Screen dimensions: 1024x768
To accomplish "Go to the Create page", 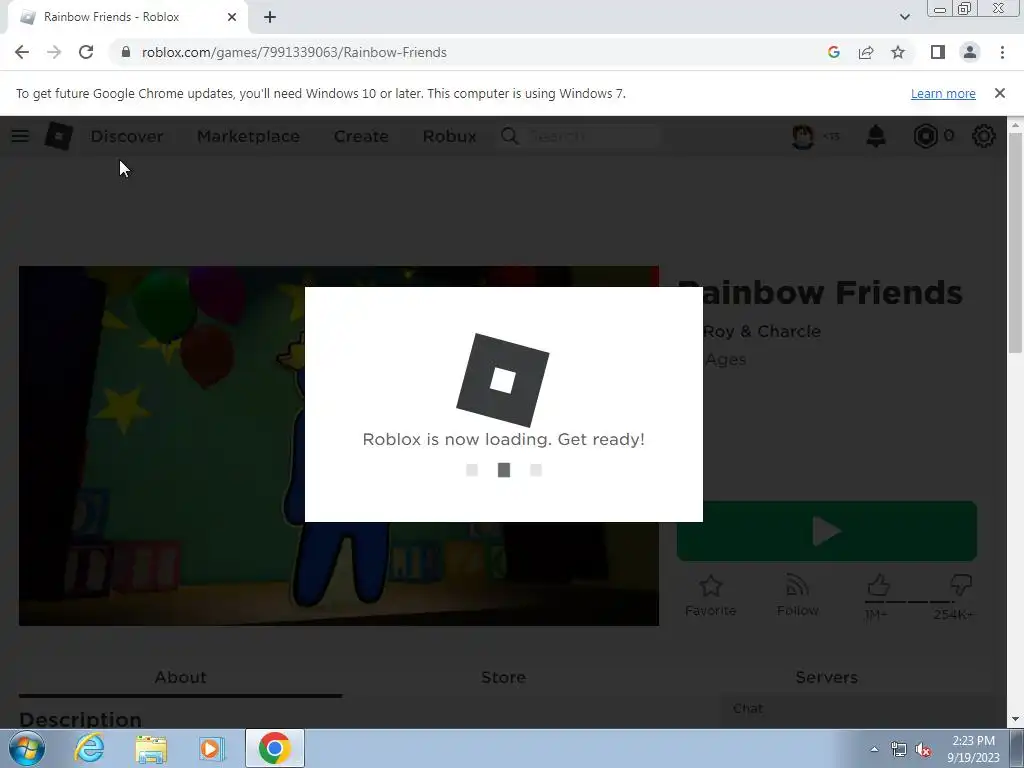I will (x=361, y=136).
